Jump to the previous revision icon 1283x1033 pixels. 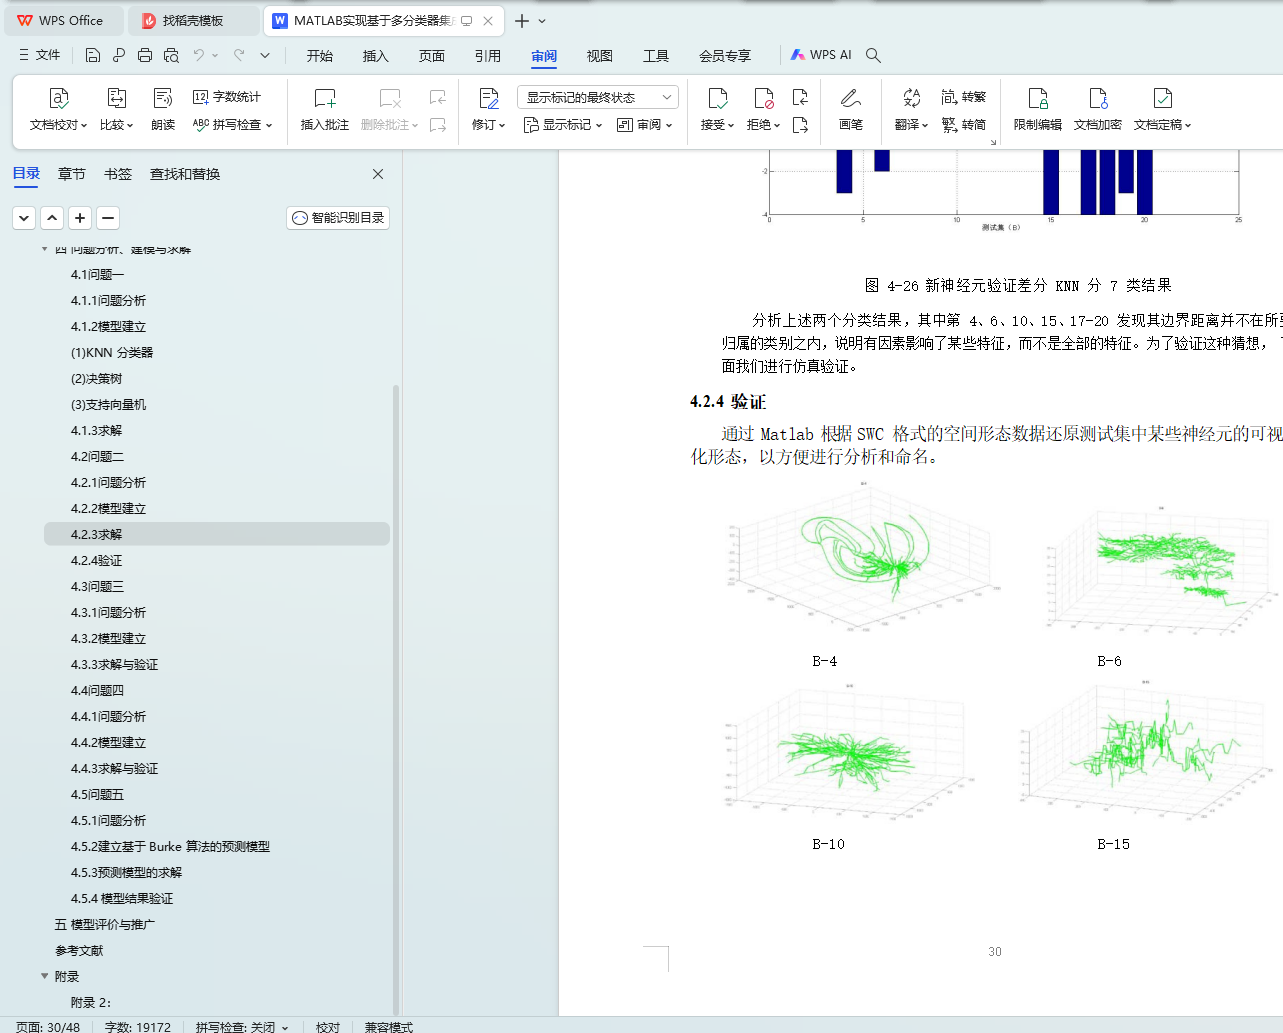pyautogui.click(x=800, y=97)
